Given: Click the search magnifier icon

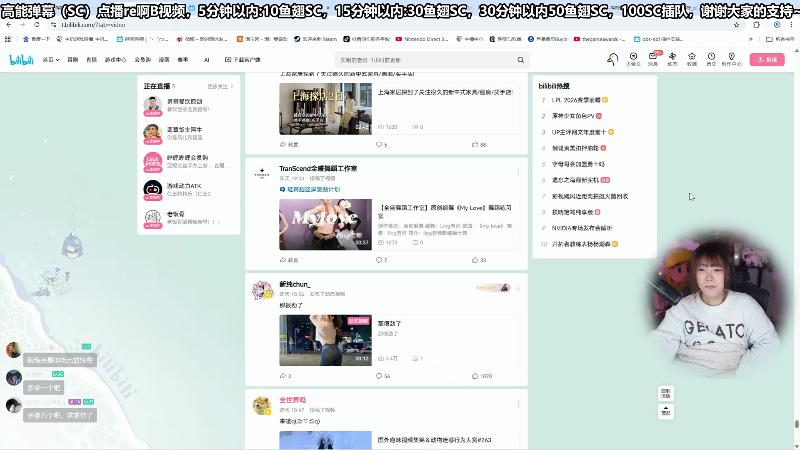Looking at the screenshot, I should click(x=520, y=60).
